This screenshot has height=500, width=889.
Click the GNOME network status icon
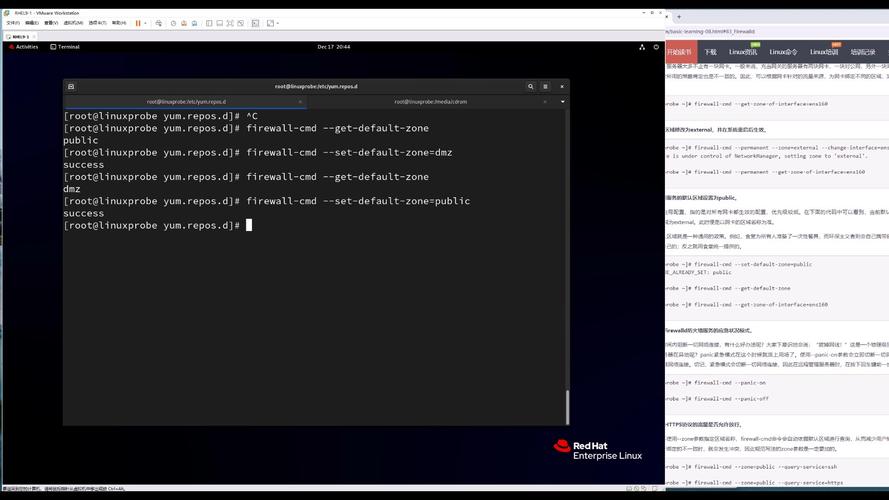(x=642, y=47)
